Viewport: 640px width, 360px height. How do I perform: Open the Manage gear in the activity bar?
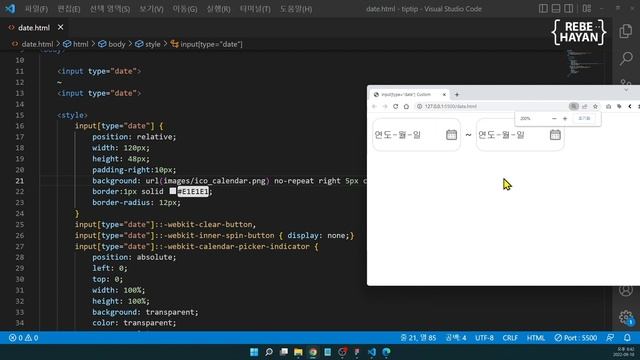(626, 317)
